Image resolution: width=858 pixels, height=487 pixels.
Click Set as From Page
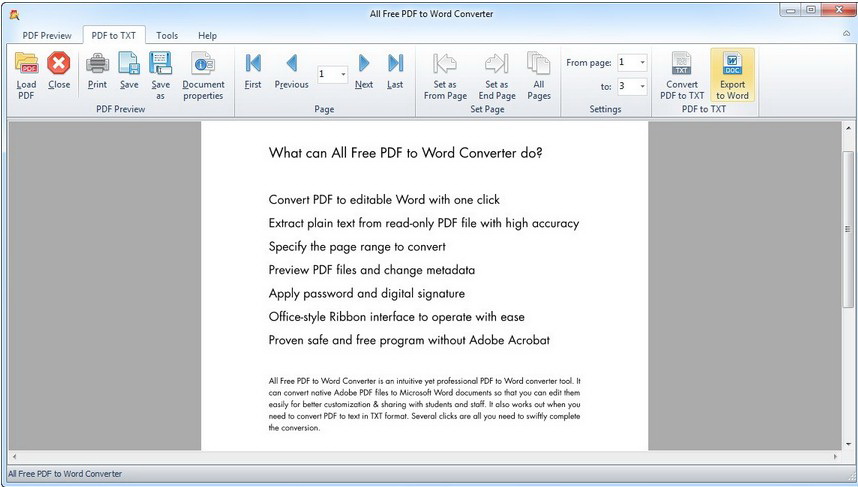pyautogui.click(x=445, y=76)
